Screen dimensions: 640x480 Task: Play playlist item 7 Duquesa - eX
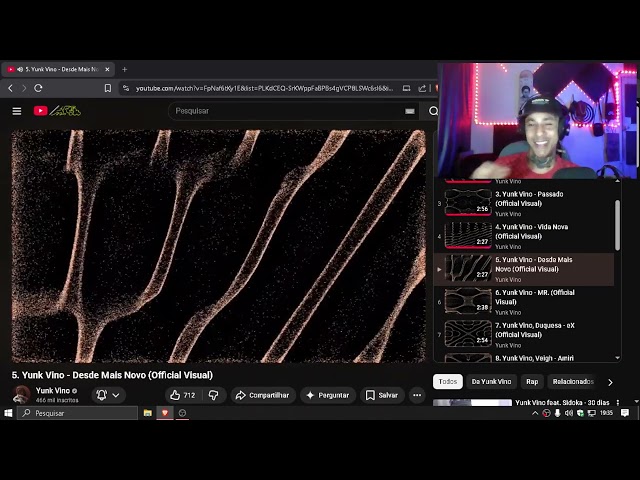click(524, 335)
